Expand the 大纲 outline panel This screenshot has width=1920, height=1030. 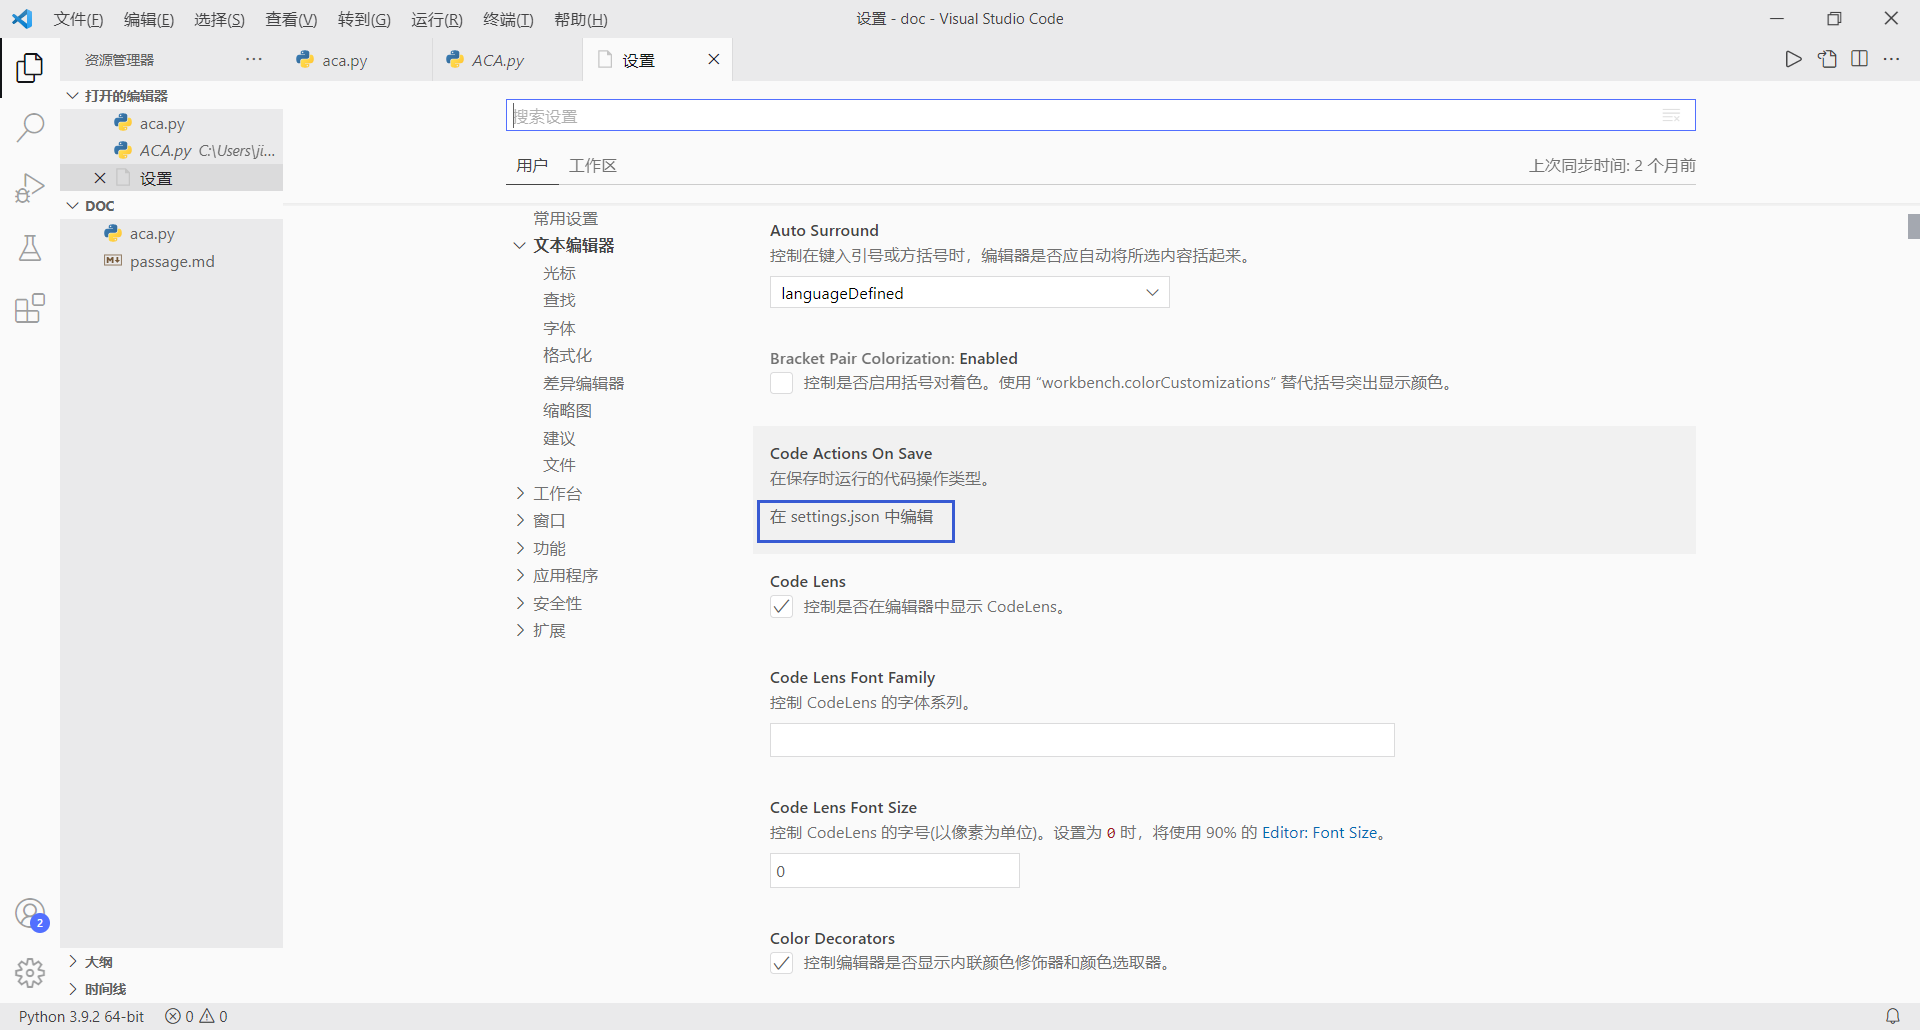tap(172, 961)
